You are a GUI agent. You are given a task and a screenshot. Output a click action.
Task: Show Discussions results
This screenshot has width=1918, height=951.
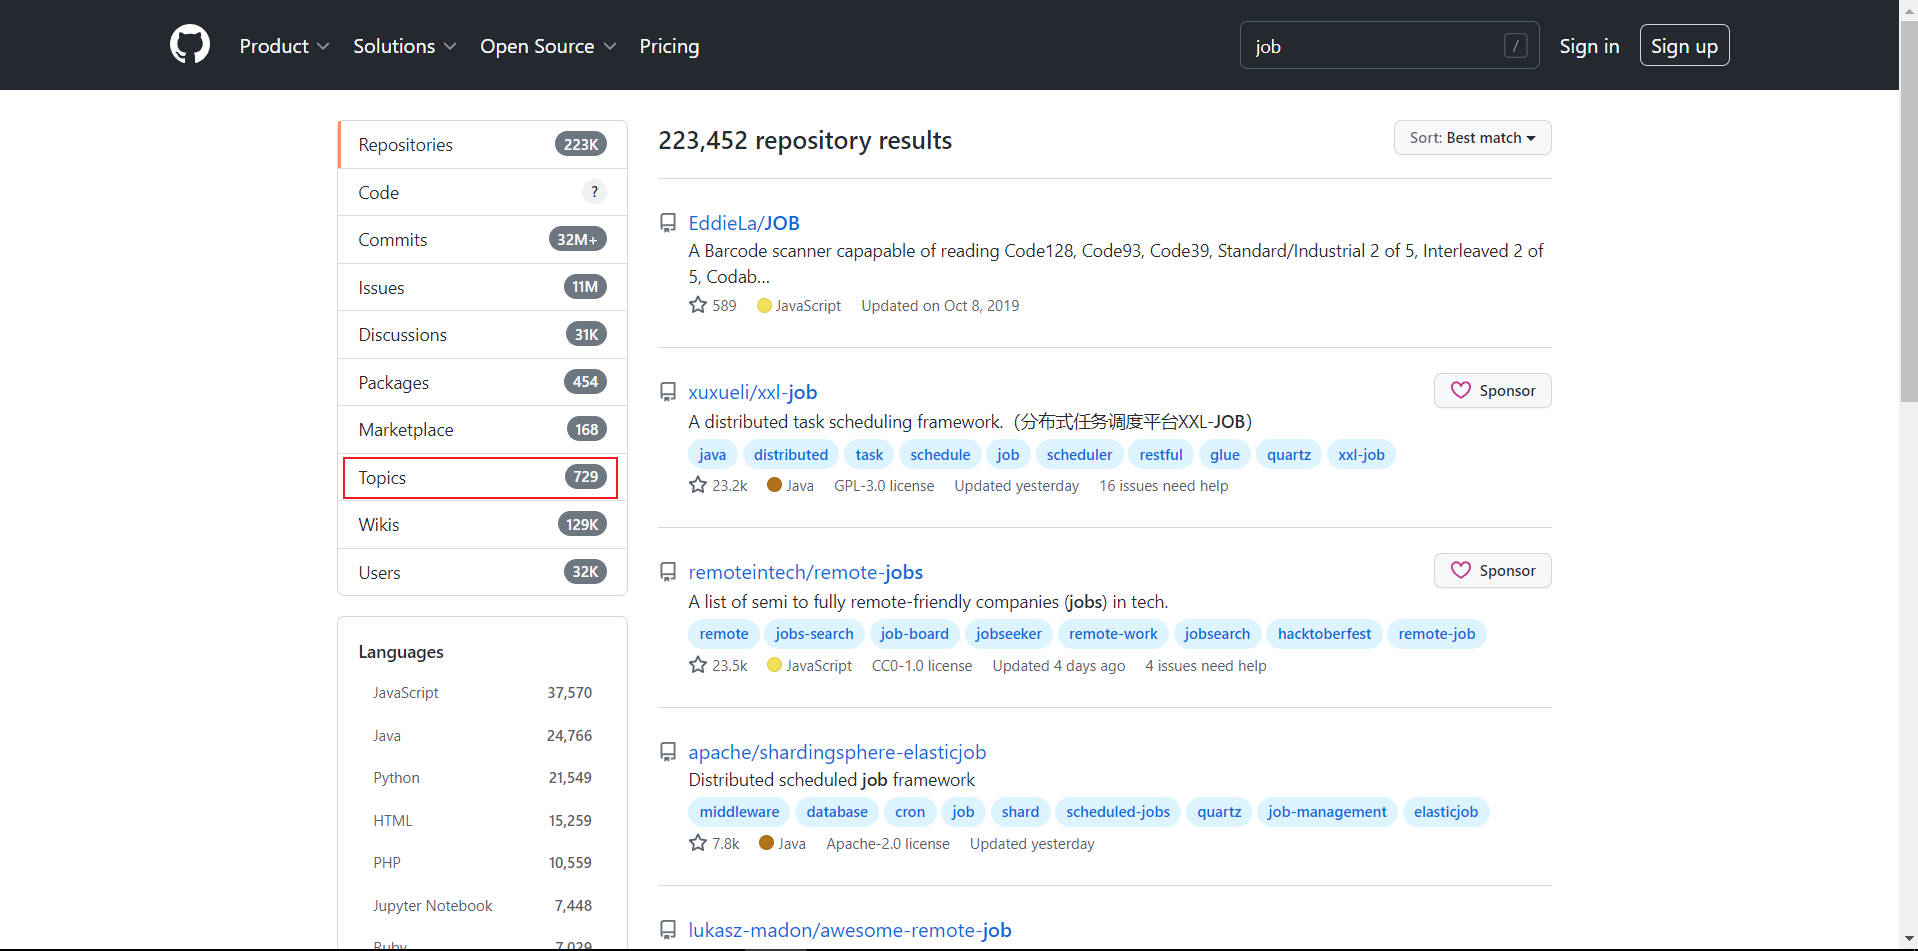(482, 335)
